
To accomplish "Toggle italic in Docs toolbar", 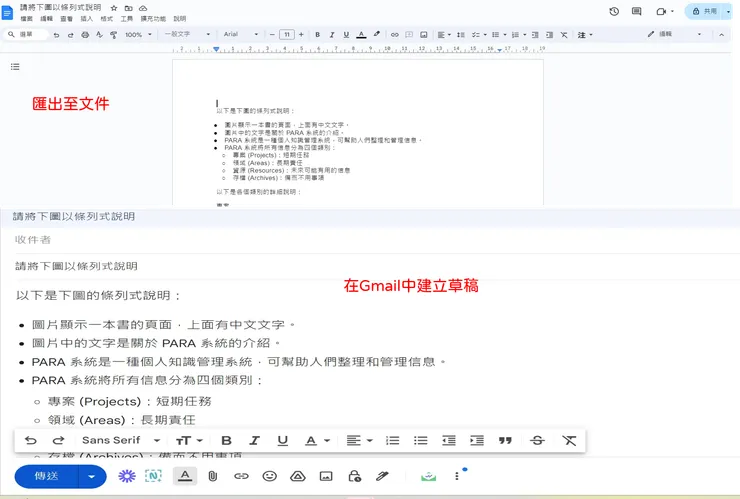I will pos(332,34).
